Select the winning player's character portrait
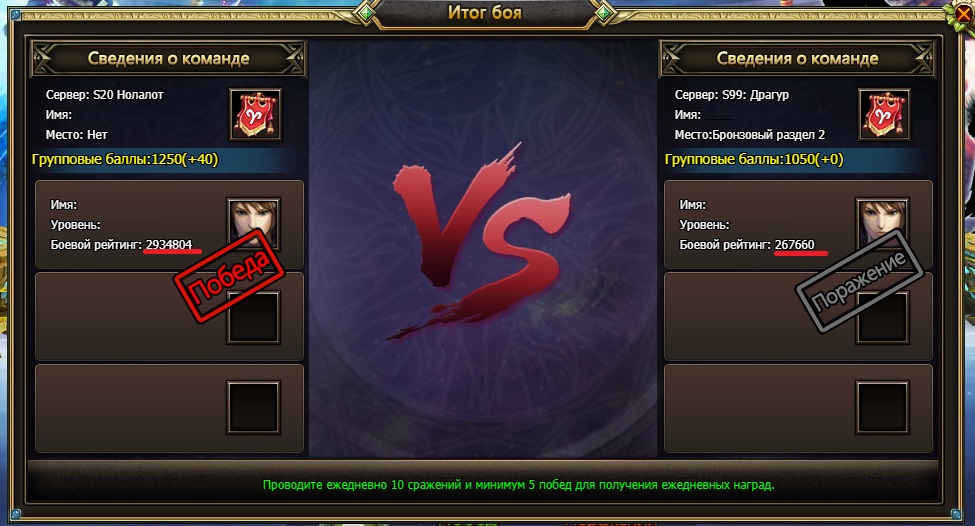This screenshot has height=526, width=975. pyautogui.click(x=253, y=223)
